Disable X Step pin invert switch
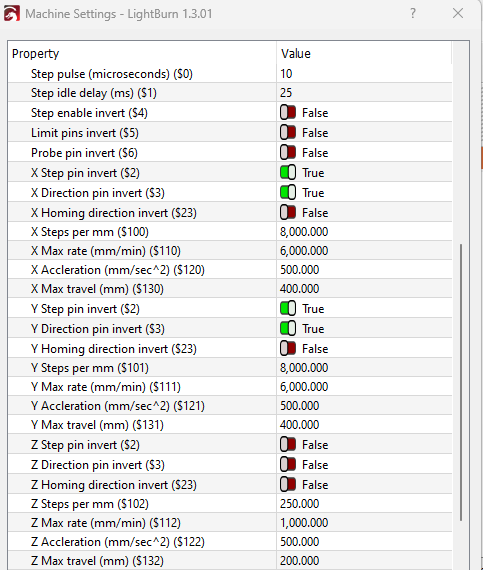This screenshot has height=570, width=483. [x=288, y=172]
